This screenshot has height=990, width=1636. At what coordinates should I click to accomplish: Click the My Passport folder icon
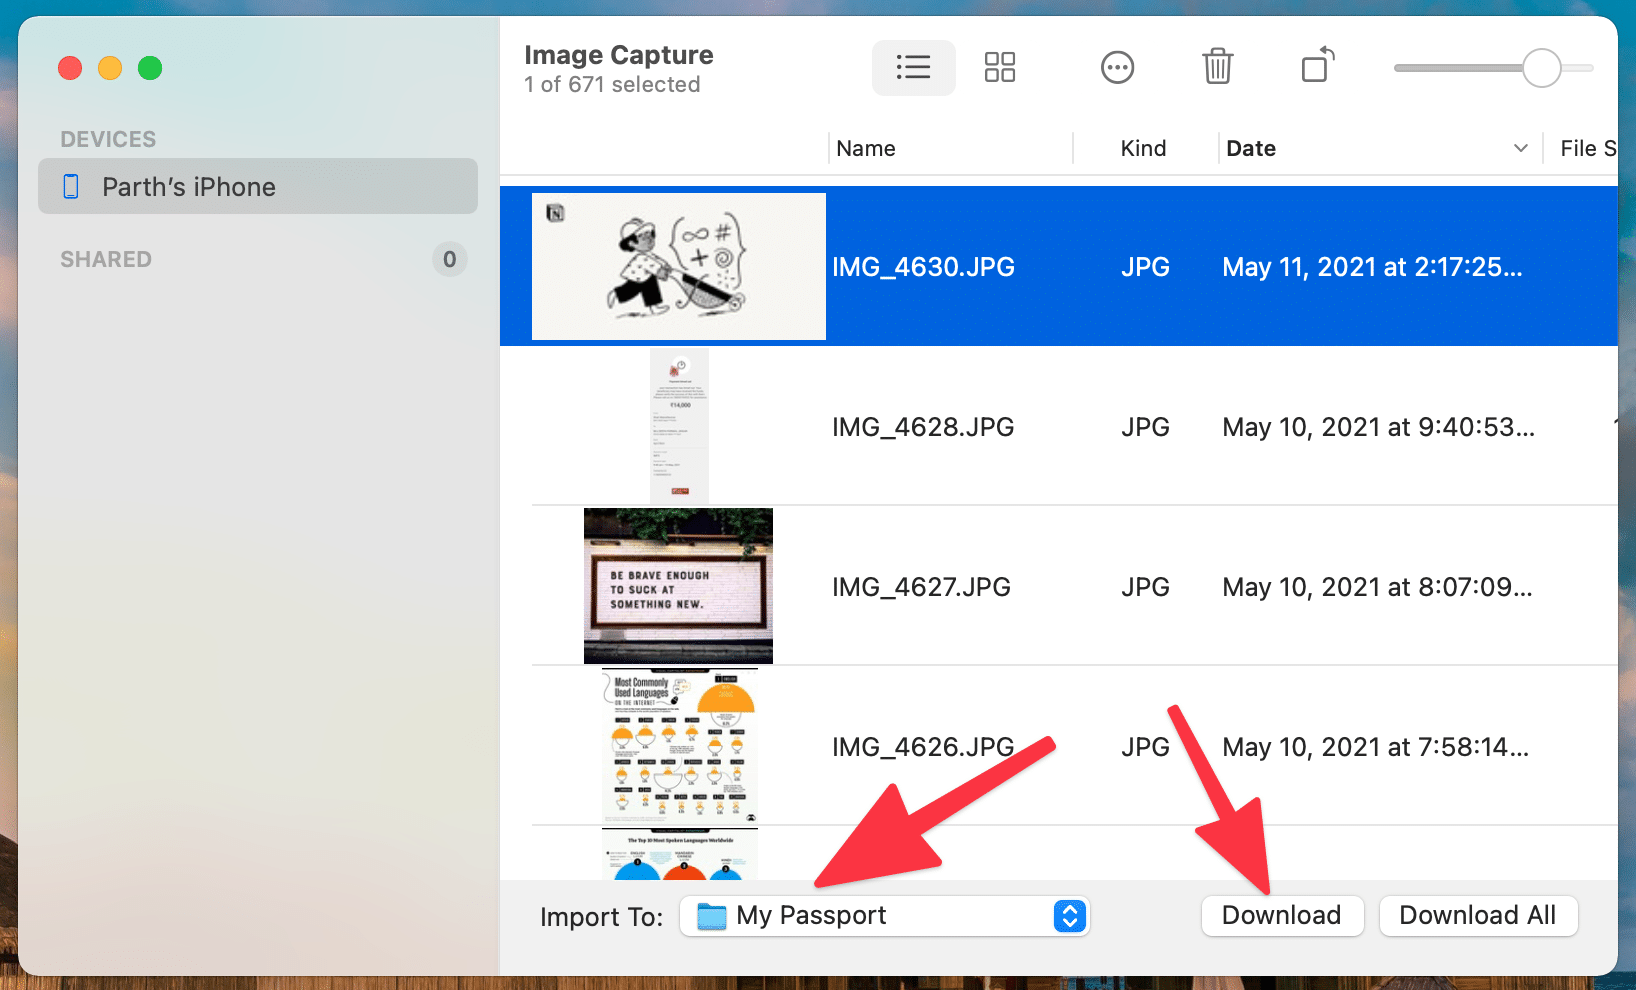pyautogui.click(x=712, y=916)
